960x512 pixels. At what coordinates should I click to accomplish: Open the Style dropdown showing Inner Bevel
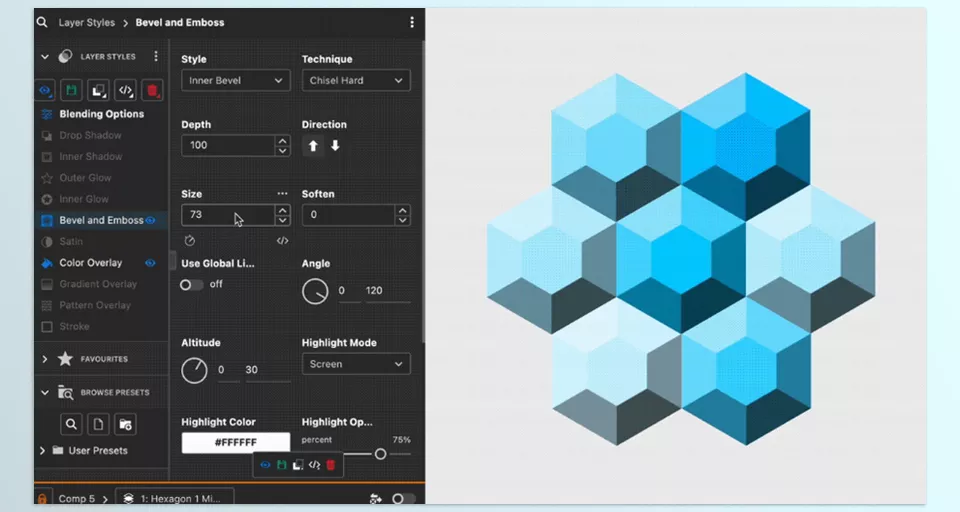[x=235, y=80]
